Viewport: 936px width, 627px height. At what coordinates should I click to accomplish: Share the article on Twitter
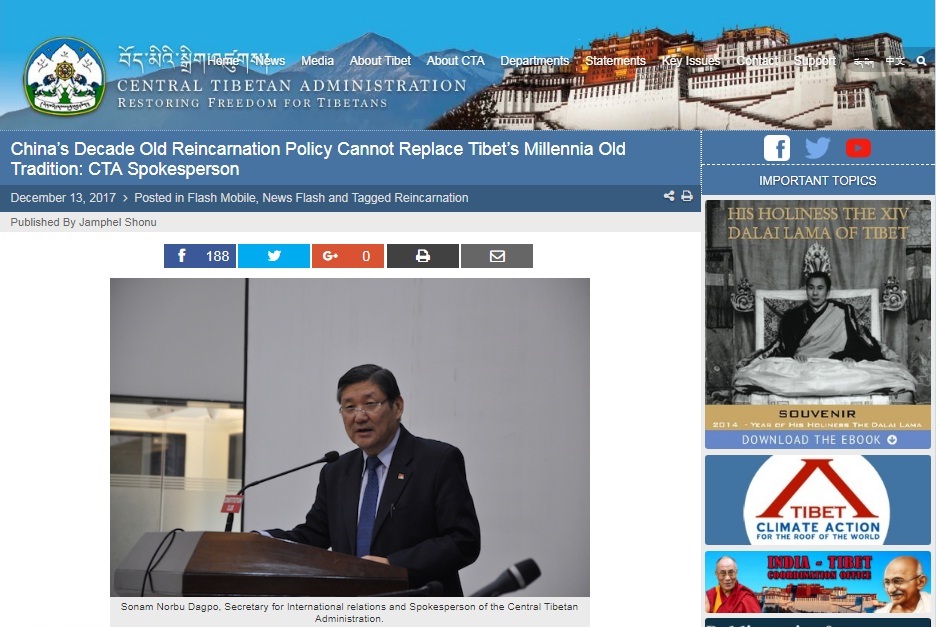274,256
